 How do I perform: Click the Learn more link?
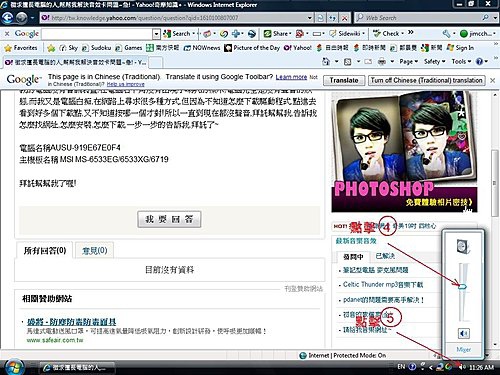(291, 77)
